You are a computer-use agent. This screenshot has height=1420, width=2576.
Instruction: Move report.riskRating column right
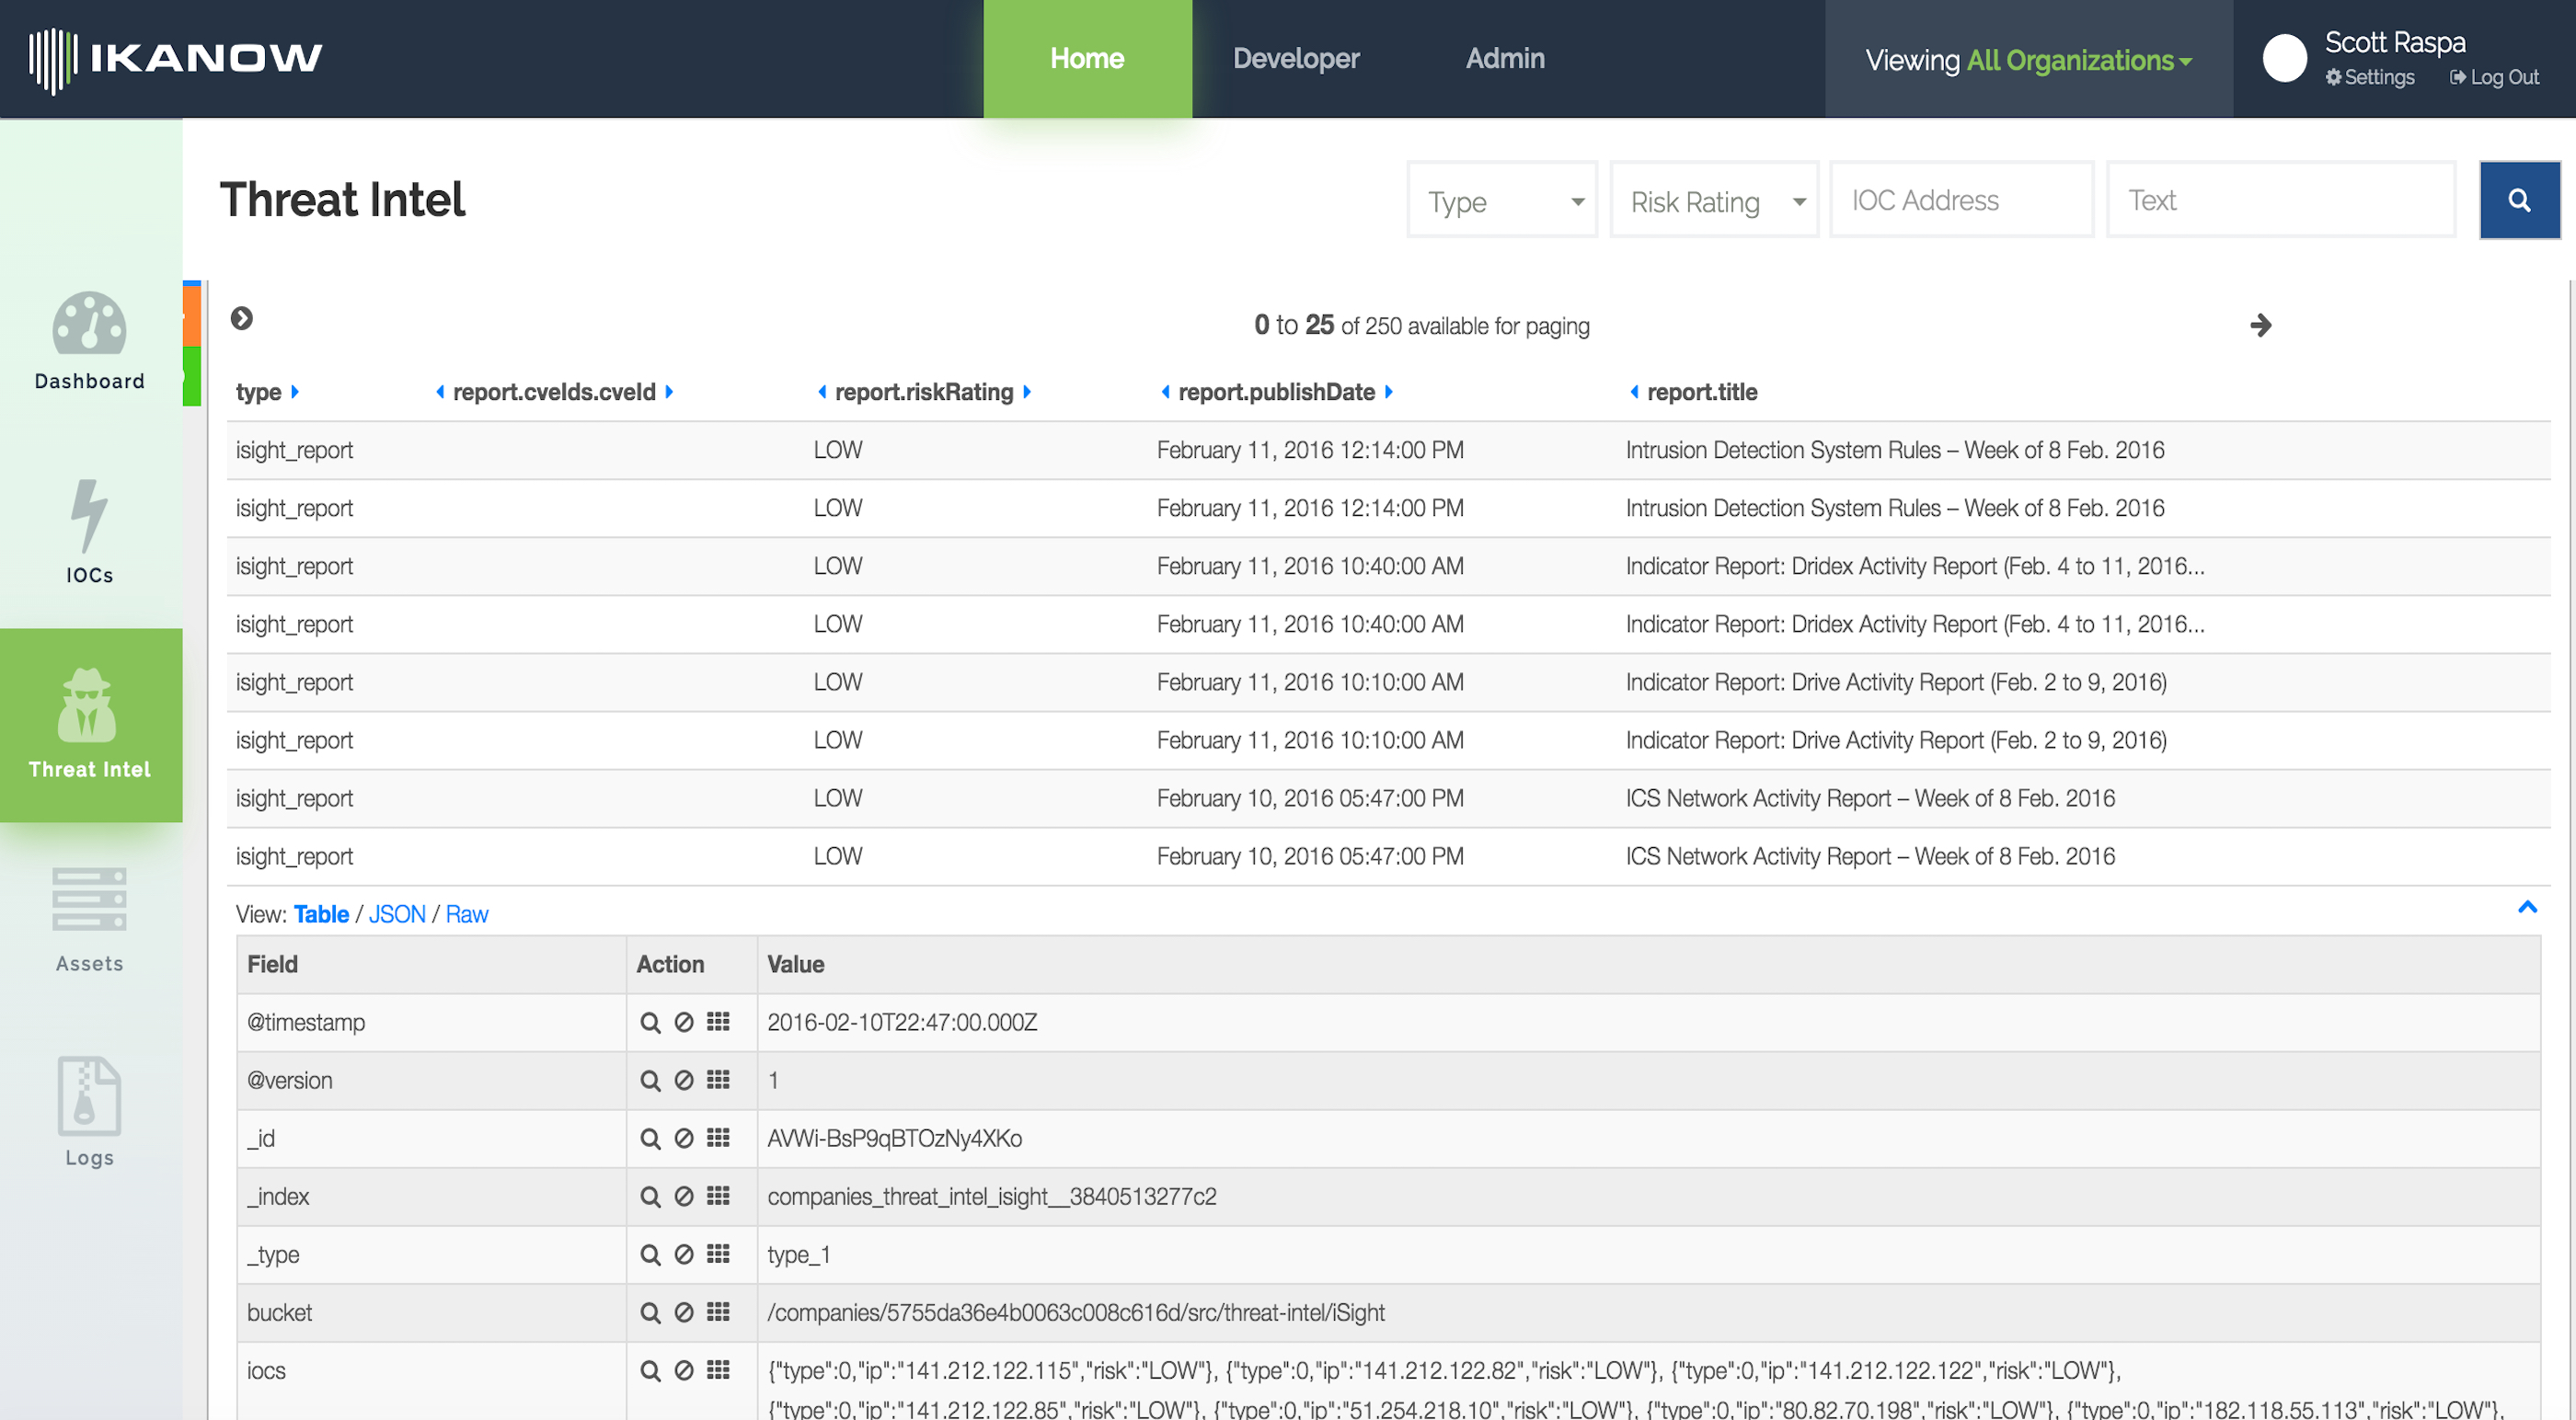[1027, 392]
